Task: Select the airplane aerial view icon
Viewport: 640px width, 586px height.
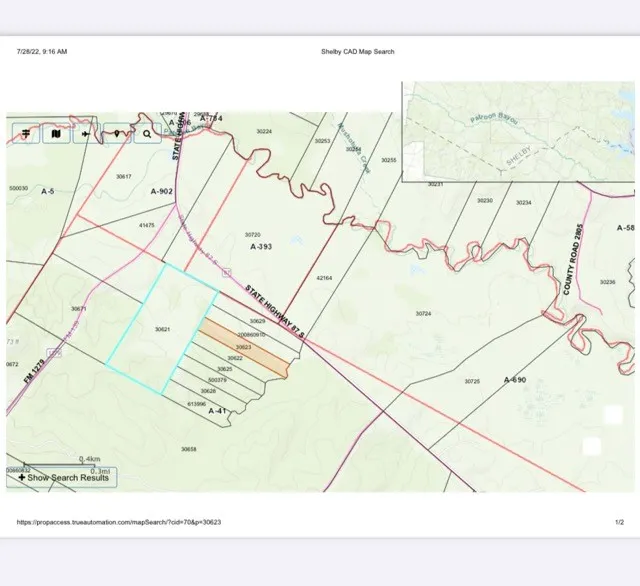Action: (87, 133)
